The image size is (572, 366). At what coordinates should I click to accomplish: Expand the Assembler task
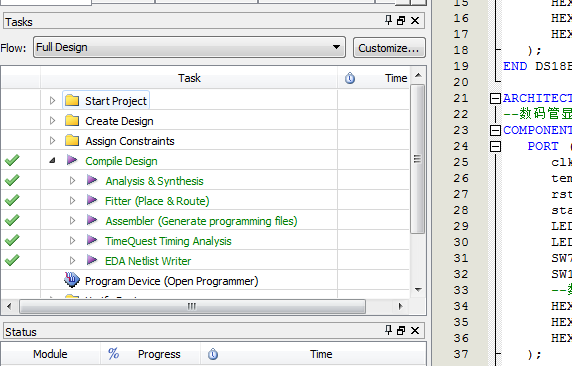coord(72,221)
